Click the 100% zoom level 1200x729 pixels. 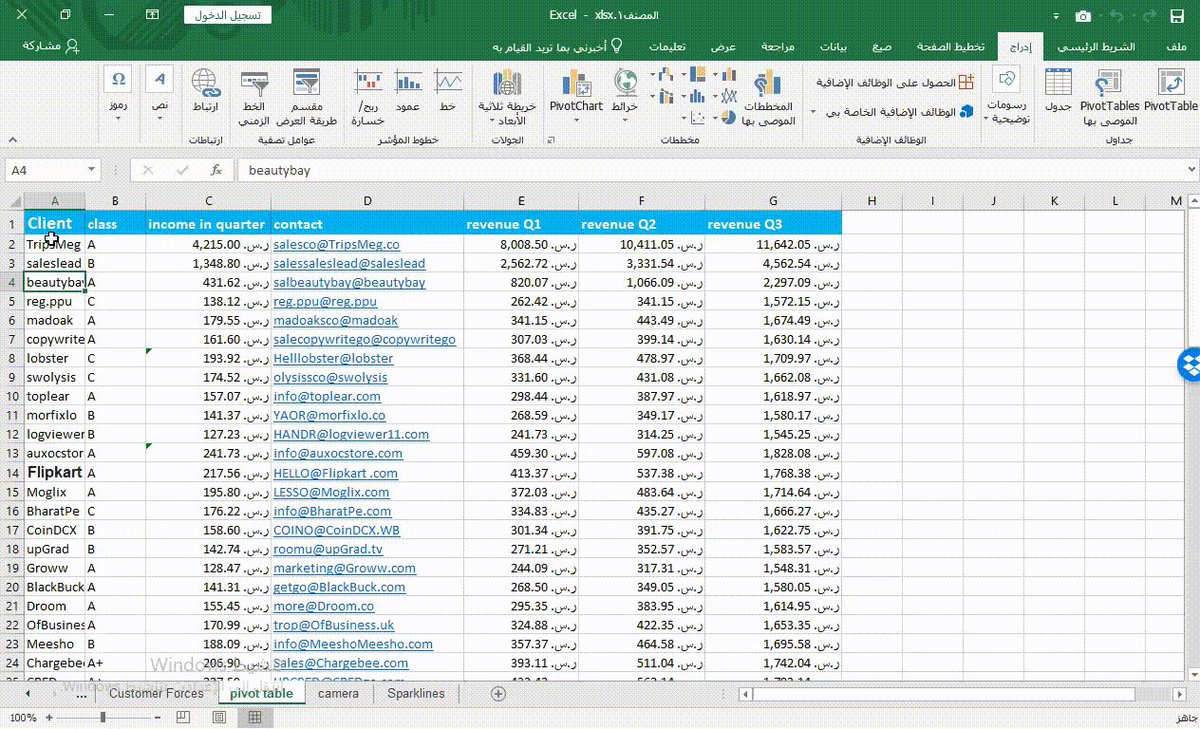click(x=23, y=718)
